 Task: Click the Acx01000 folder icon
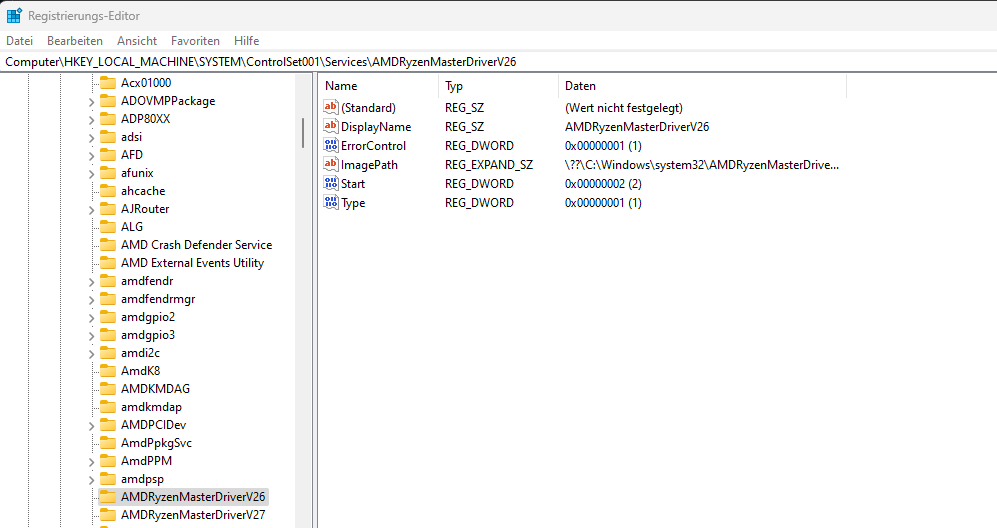(108, 83)
